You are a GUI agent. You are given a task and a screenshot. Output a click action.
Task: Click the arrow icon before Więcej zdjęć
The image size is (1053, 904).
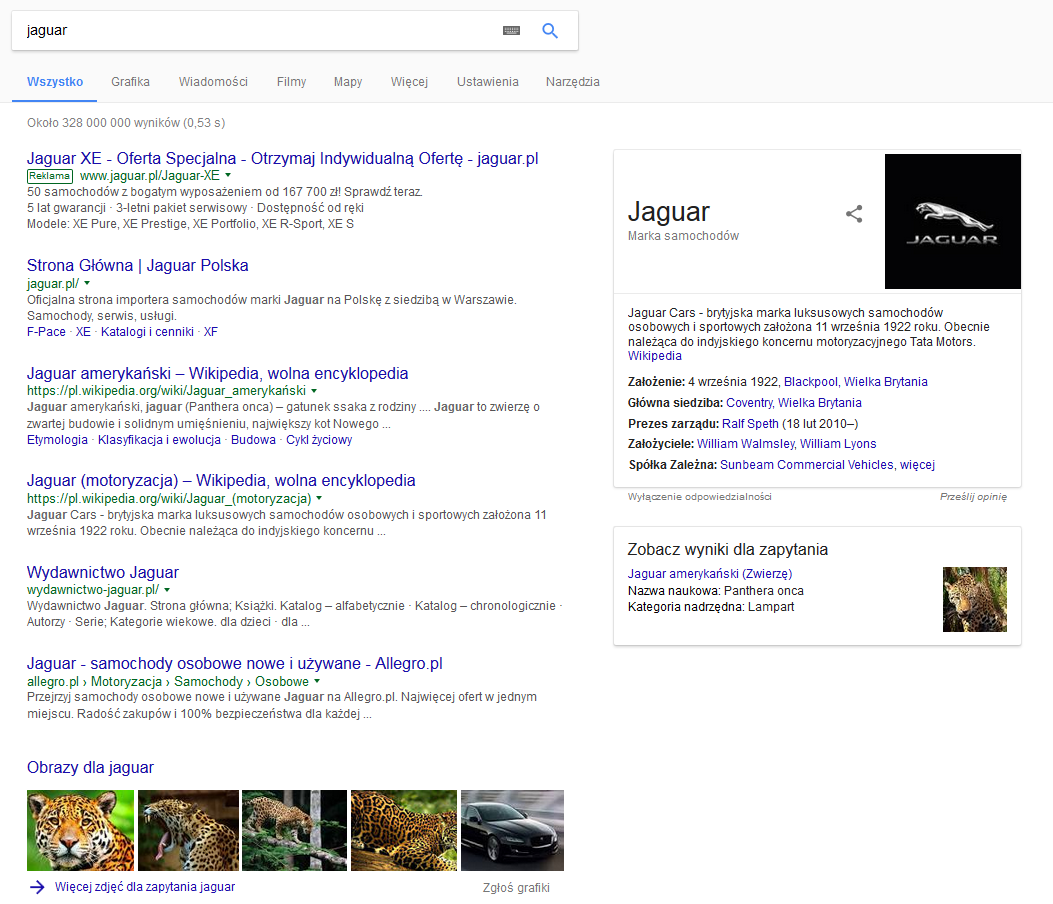coord(37,887)
